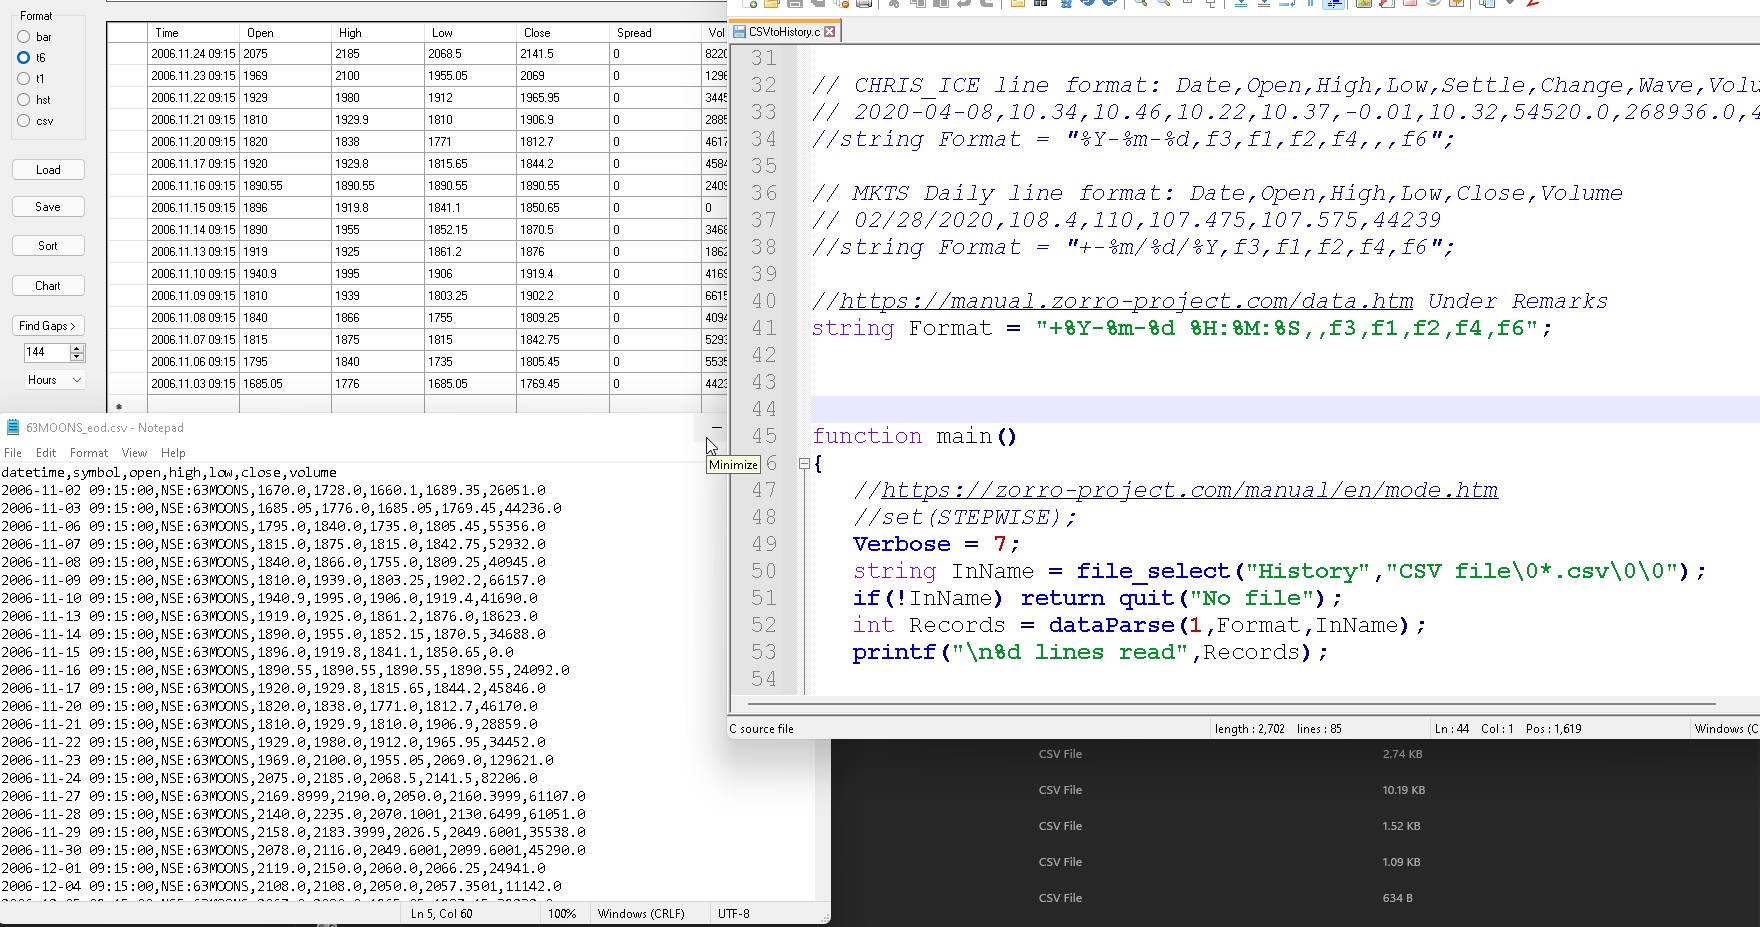This screenshot has height=927, width=1760.
Task: Select the hst format radio button
Action: pos(24,100)
